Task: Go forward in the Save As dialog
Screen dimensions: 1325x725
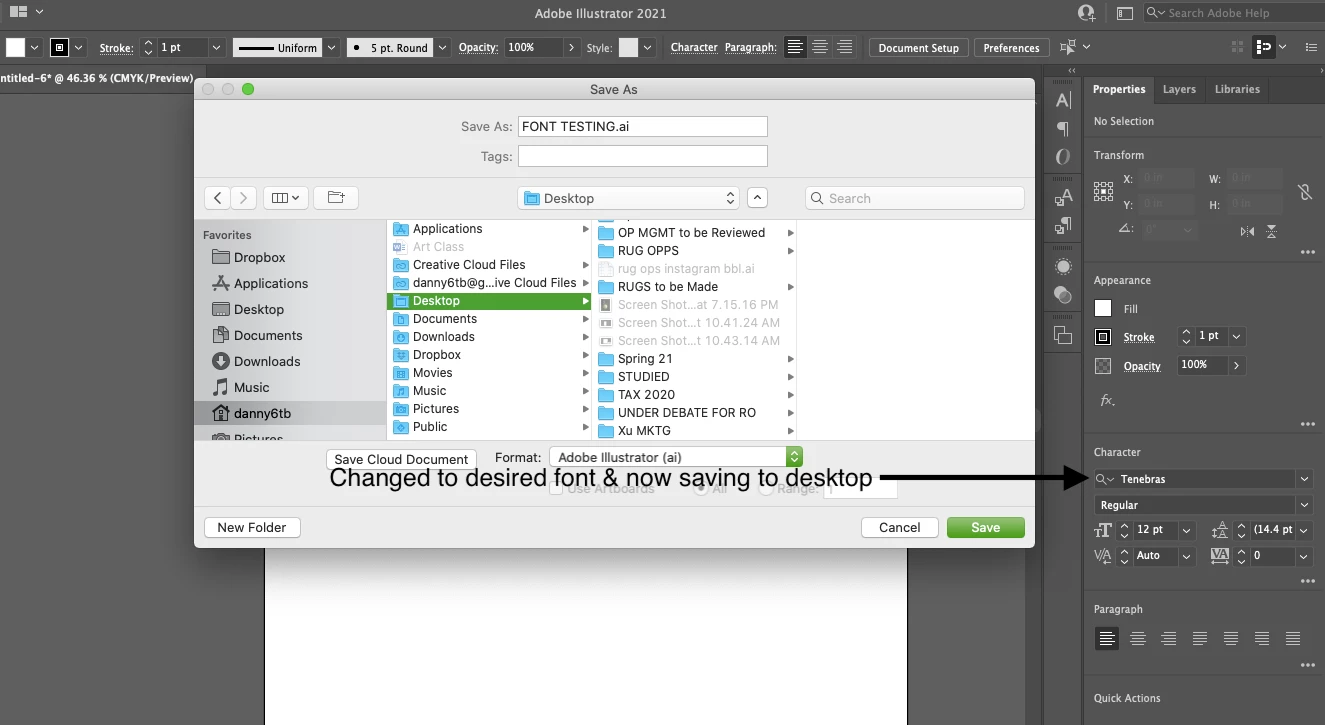Action: coord(244,198)
